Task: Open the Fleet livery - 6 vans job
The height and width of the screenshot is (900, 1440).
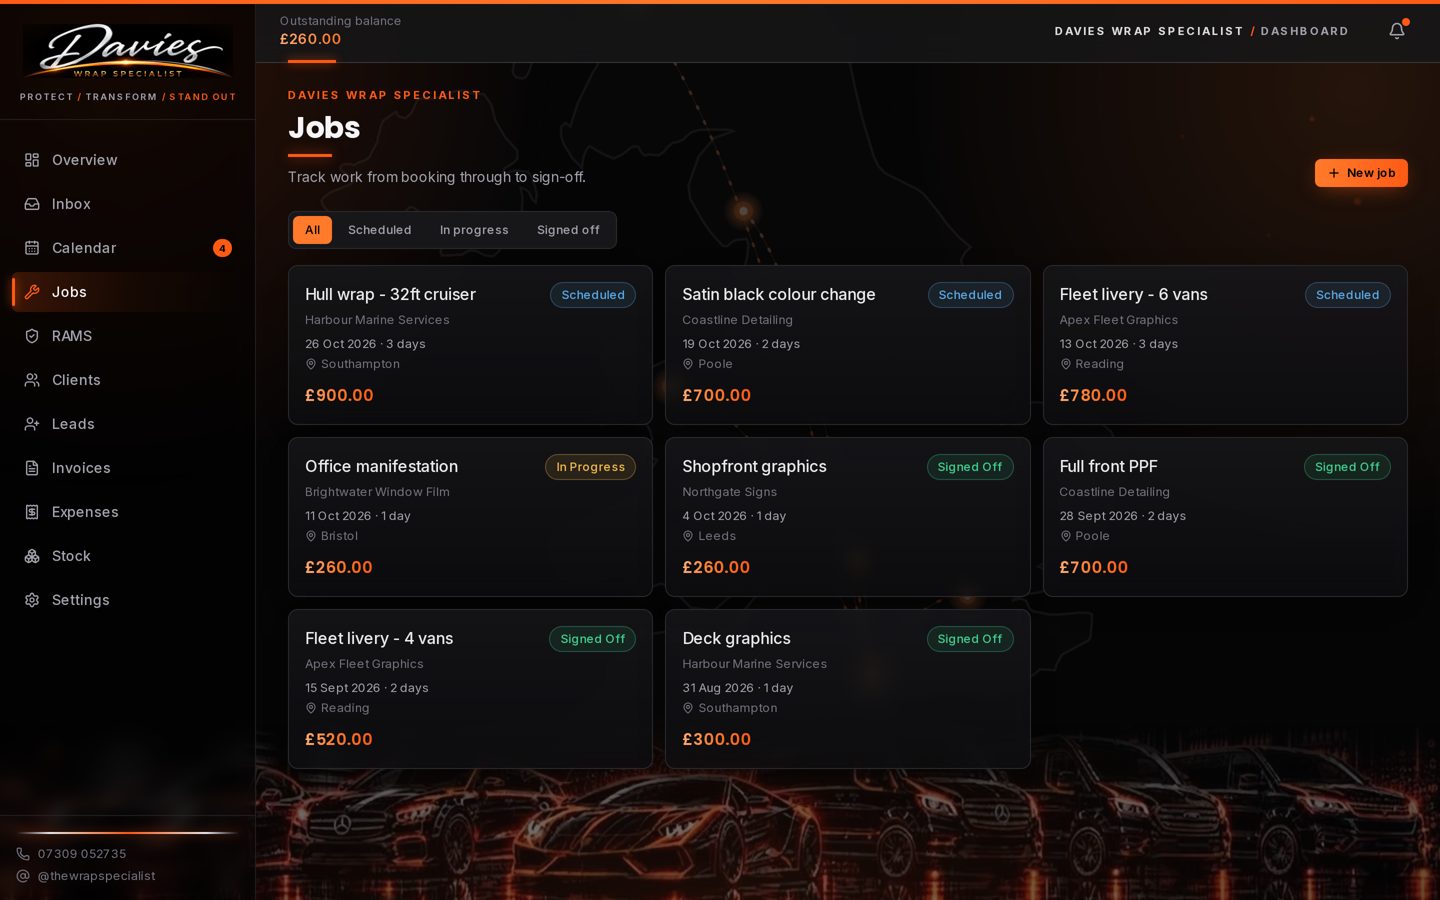Action: pos(1225,345)
